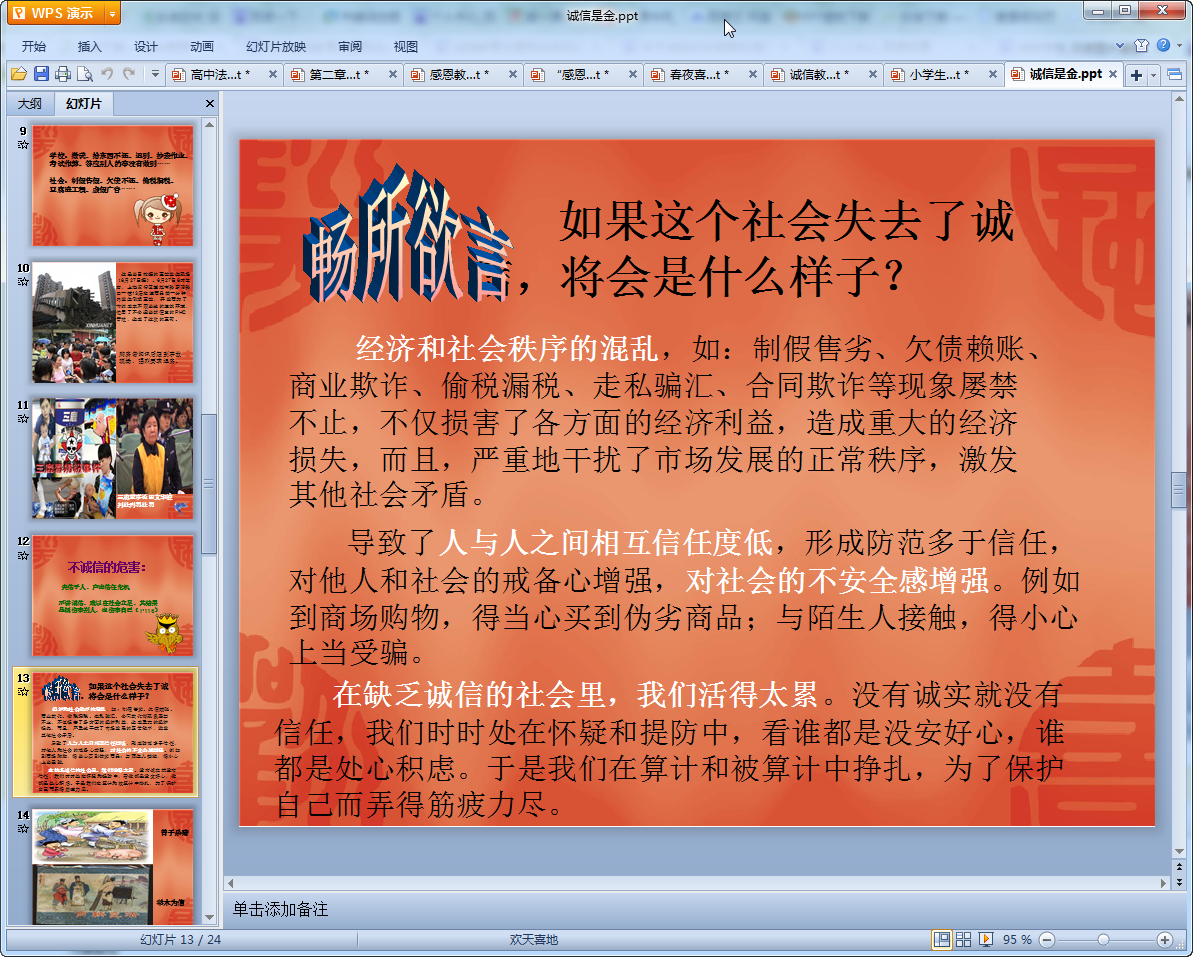The height and width of the screenshot is (957, 1193).
Task: Zoom out with the minus button
Action: [1047, 940]
